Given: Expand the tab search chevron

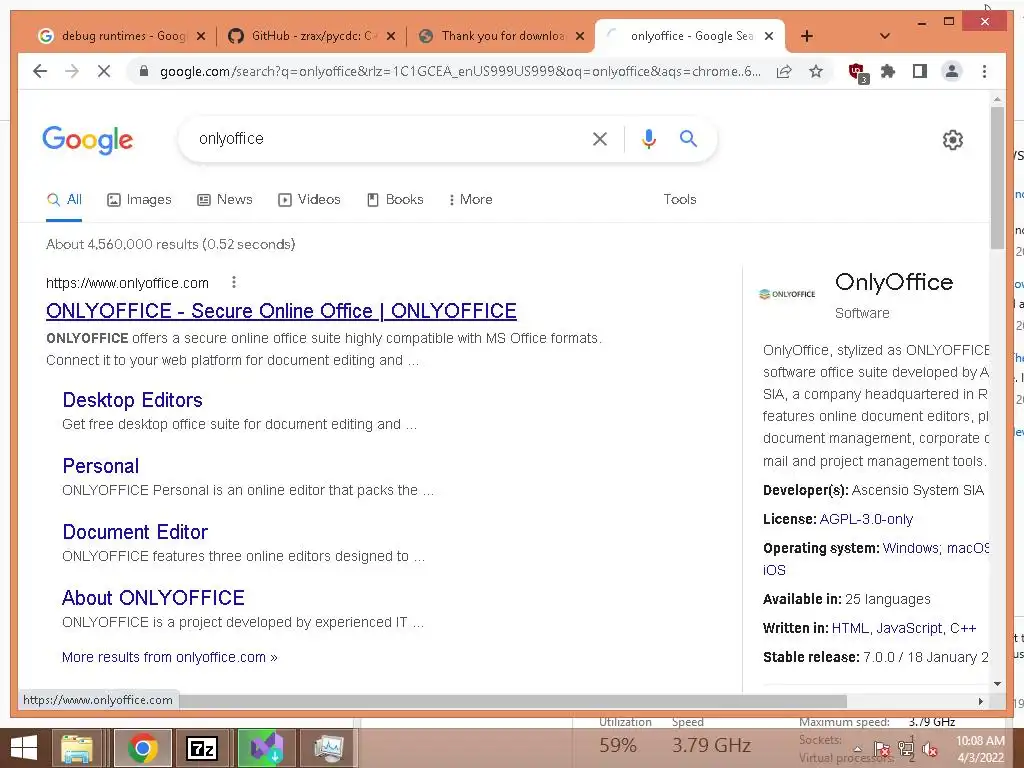Looking at the screenshot, I should 885,36.
